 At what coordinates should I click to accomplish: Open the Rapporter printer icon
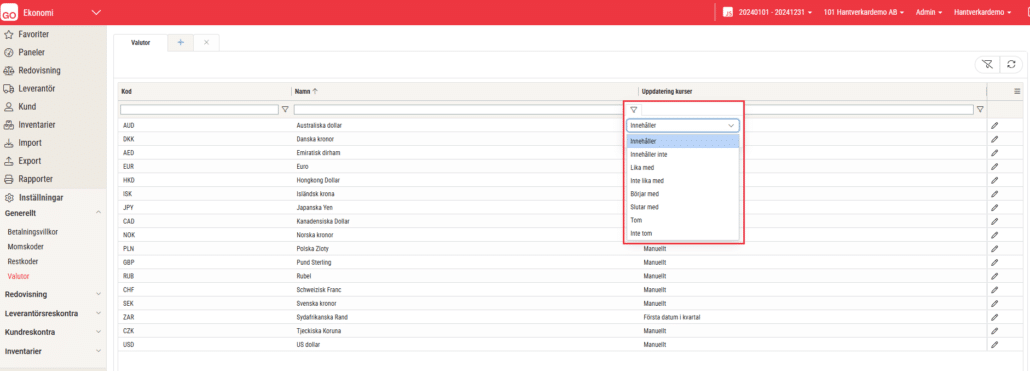click(x=9, y=179)
